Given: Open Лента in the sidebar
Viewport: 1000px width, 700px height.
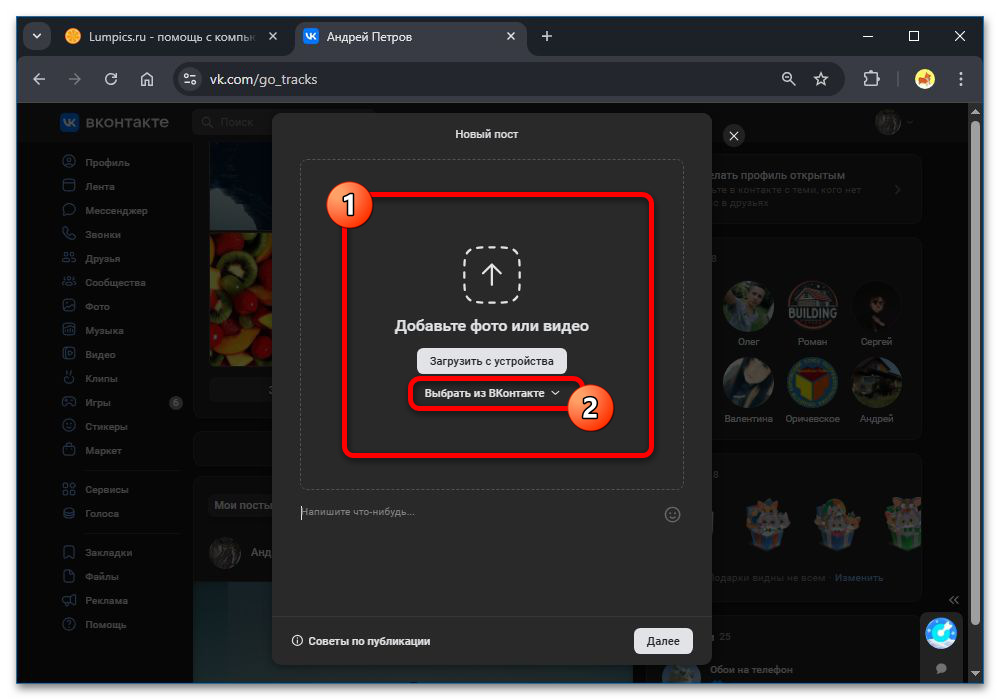Looking at the screenshot, I should click(x=100, y=186).
